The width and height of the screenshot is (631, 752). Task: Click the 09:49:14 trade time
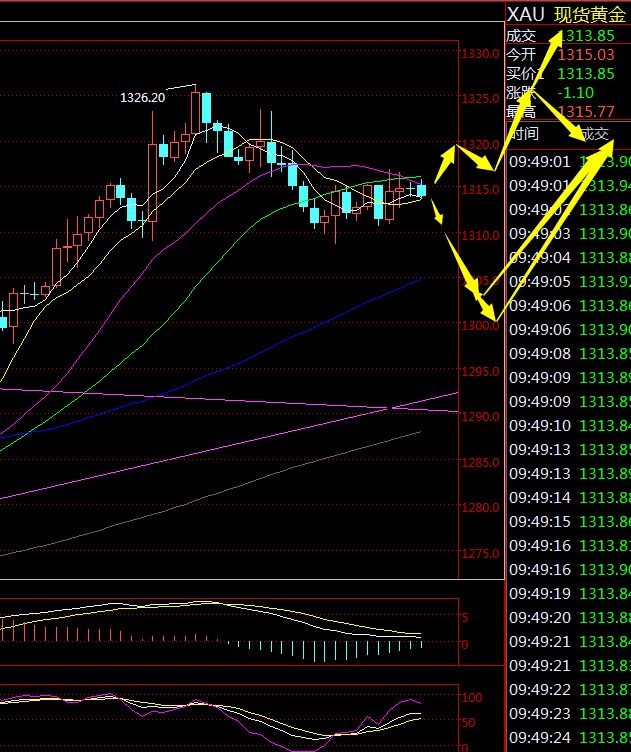pos(540,498)
